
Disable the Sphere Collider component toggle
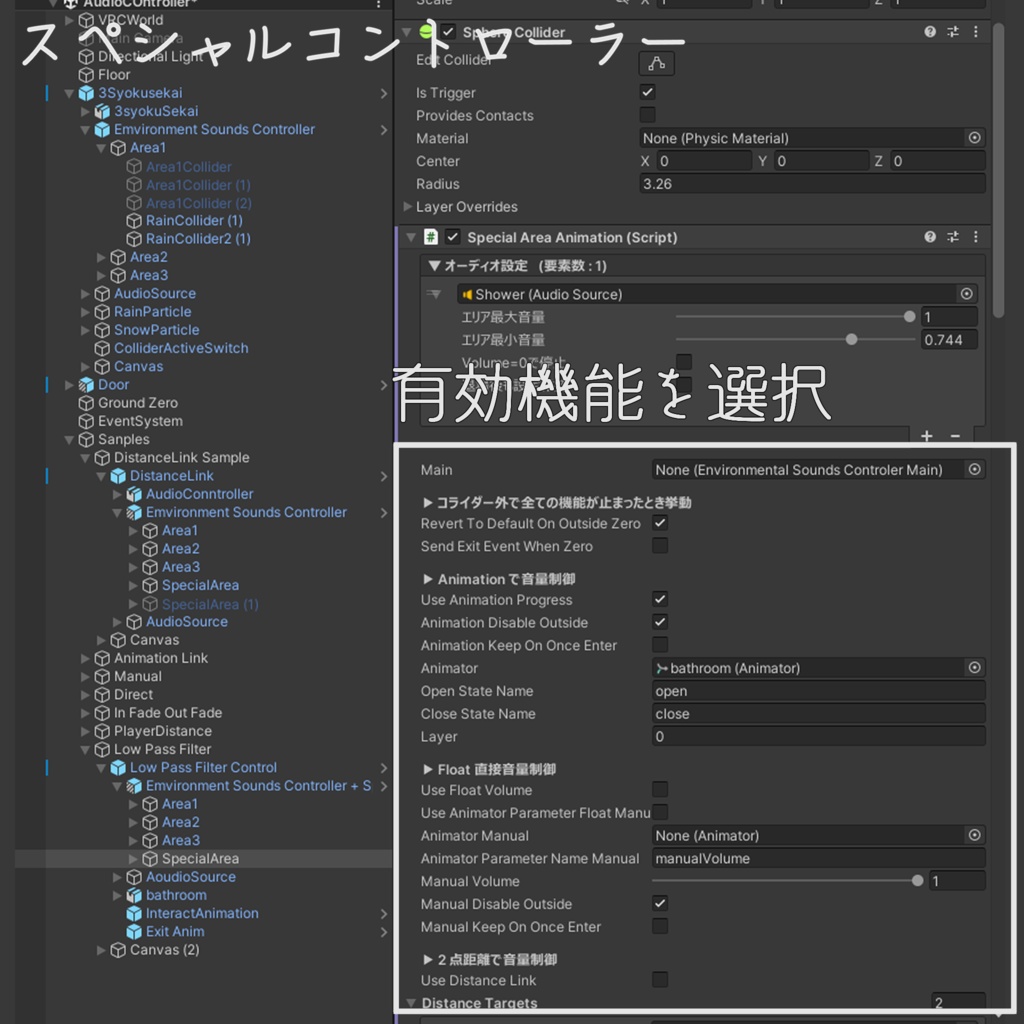(447, 31)
